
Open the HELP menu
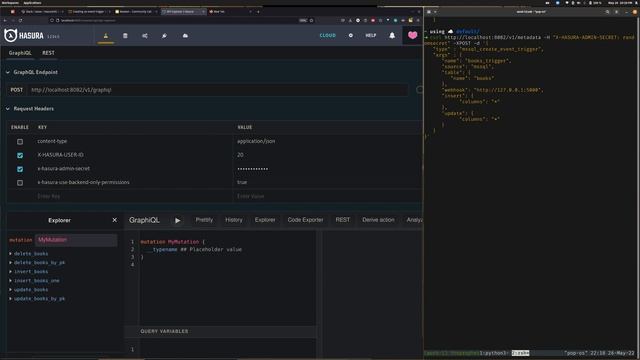pyautogui.click(x=371, y=36)
